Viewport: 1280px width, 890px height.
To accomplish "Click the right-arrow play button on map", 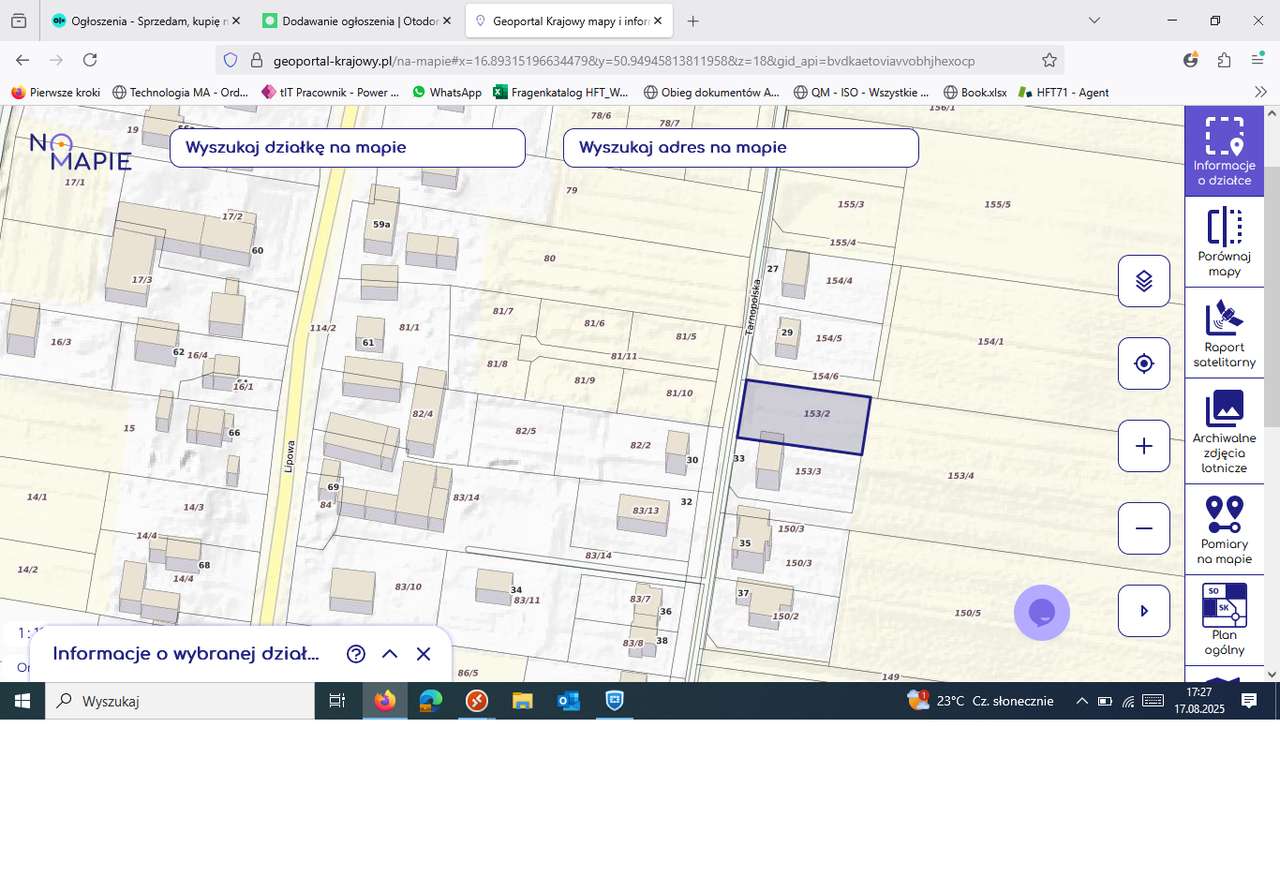I will (x=1144, y=611).
